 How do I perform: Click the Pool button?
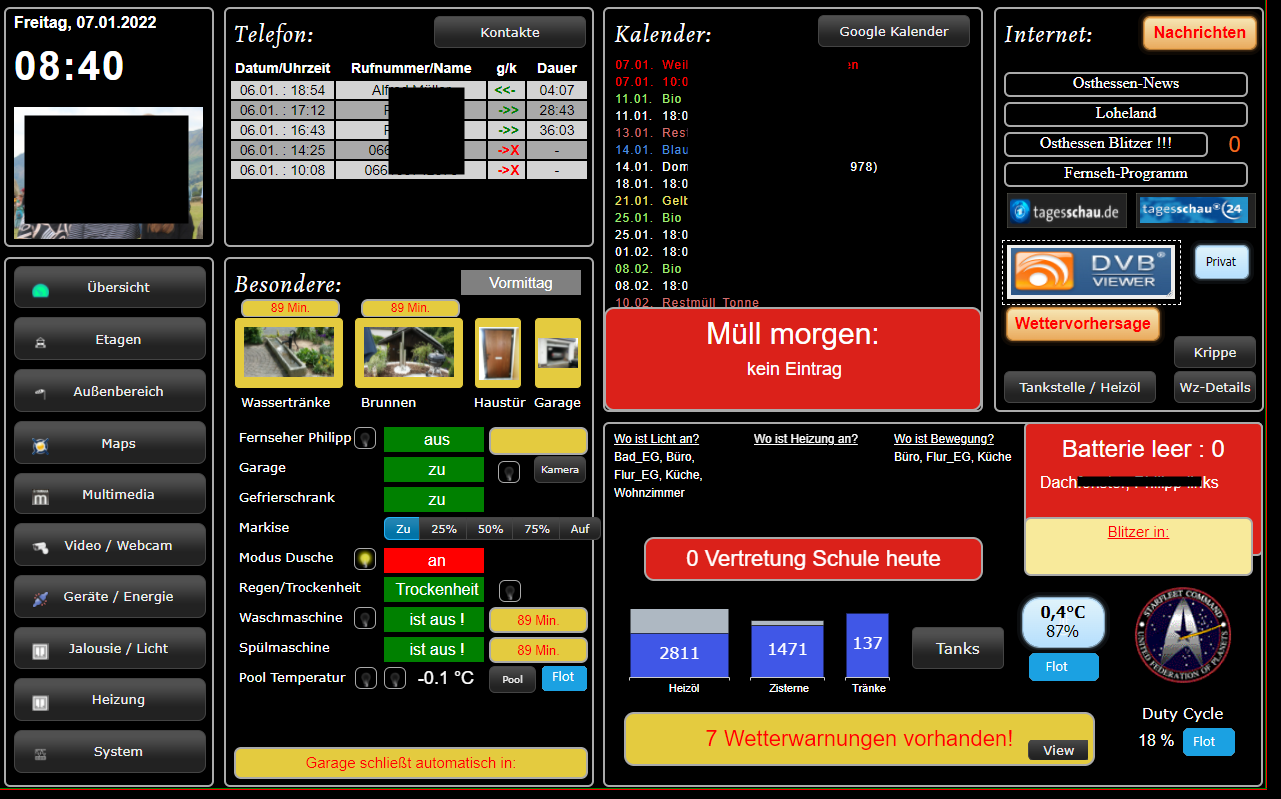pos(512,680)
